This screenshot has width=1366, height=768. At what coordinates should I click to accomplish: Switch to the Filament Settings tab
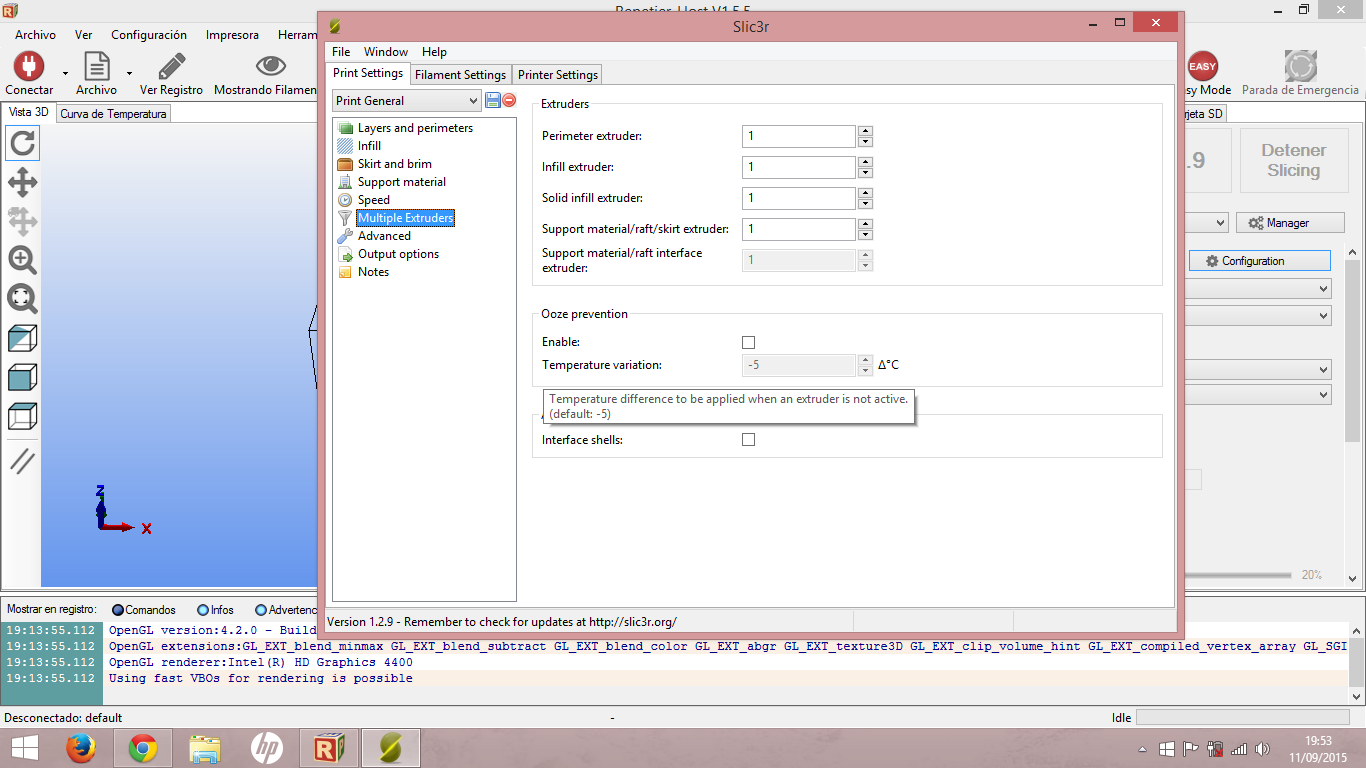coord(460,75)
